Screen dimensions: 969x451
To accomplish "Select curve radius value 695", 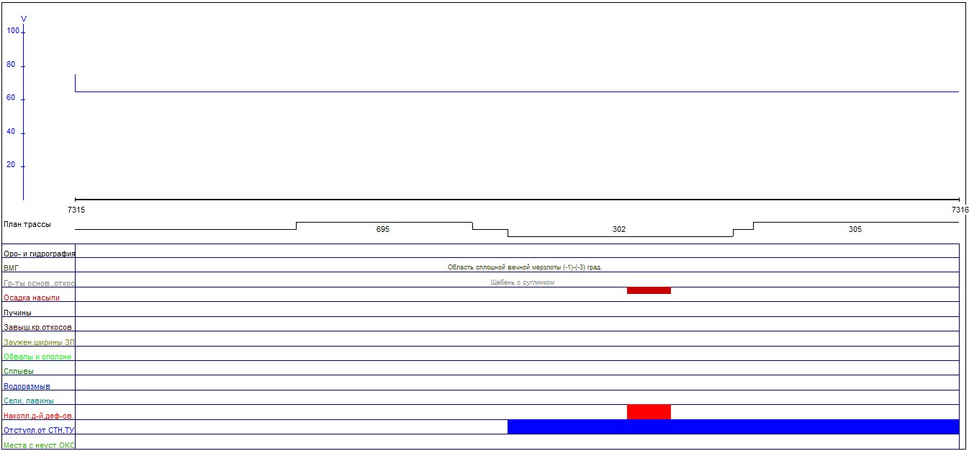I will (383, 229).
